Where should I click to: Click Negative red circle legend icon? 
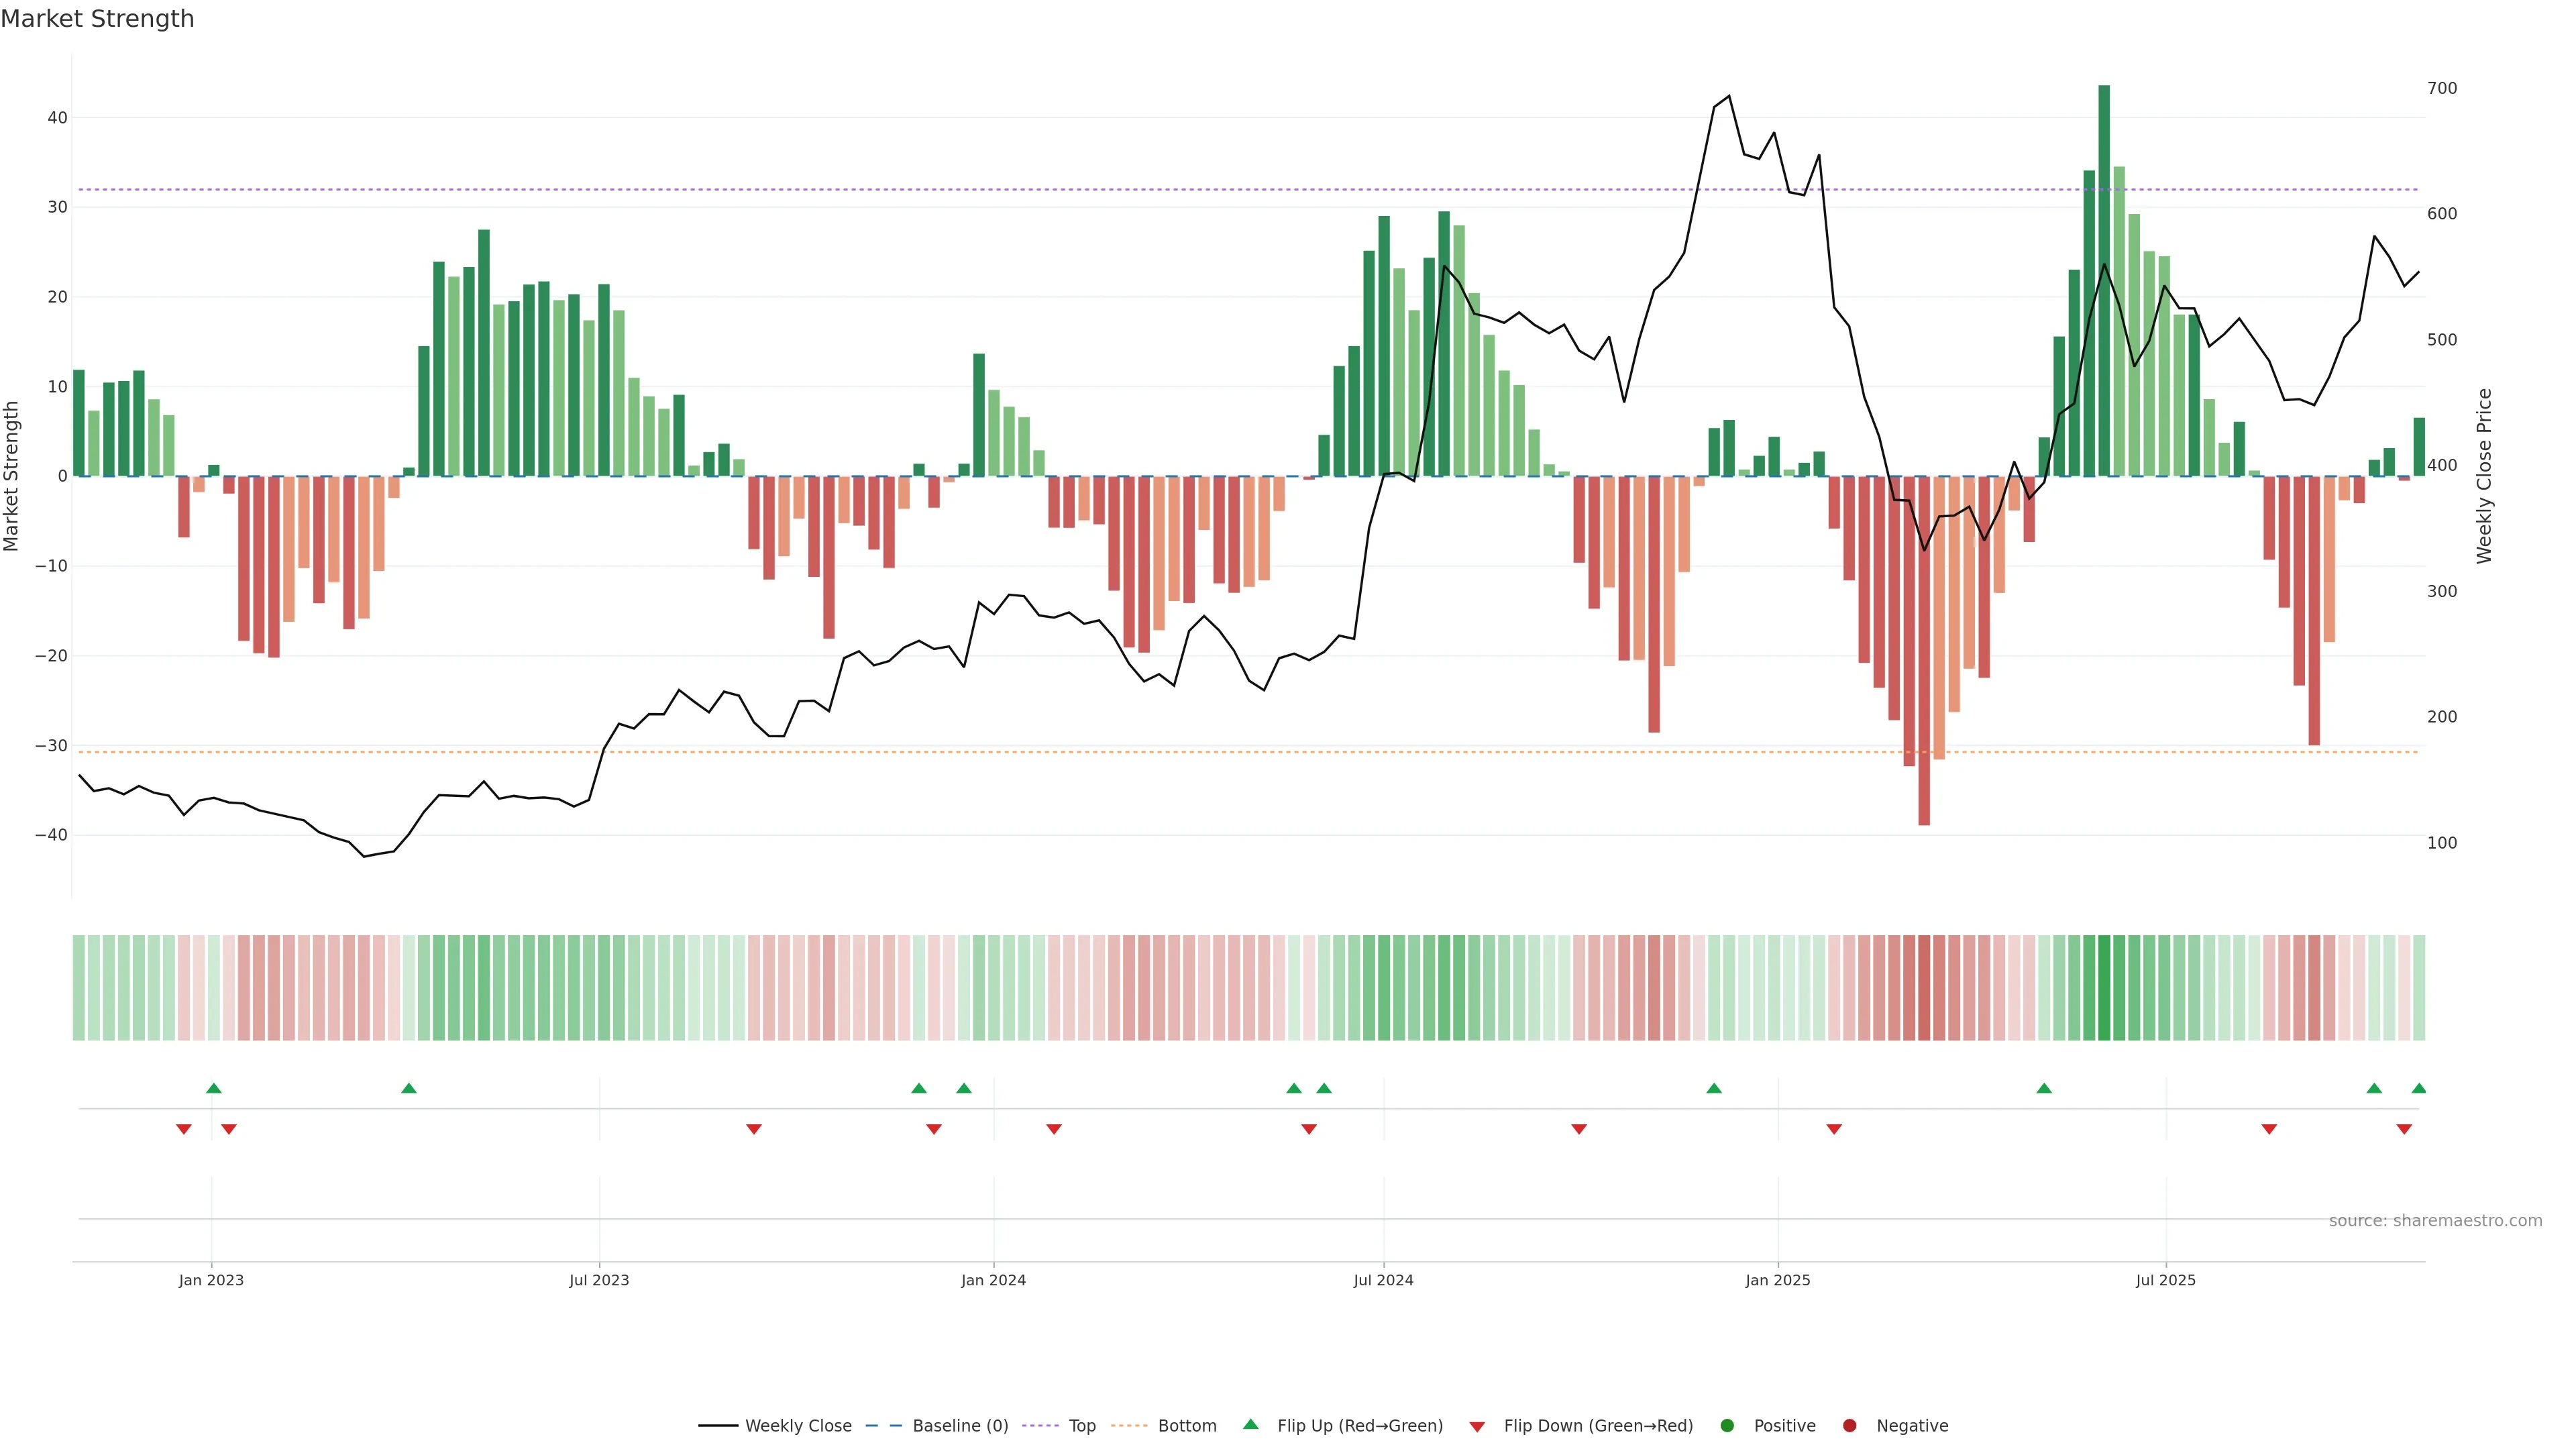[1849, 1426]
